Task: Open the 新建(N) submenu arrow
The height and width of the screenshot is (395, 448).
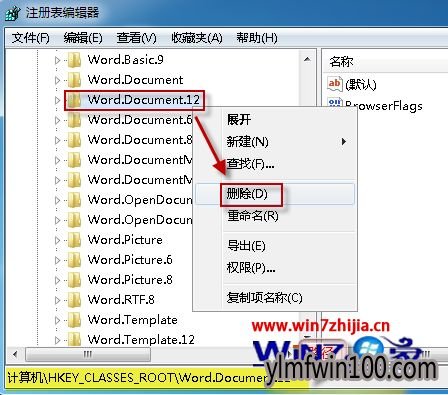Action: 344,142
